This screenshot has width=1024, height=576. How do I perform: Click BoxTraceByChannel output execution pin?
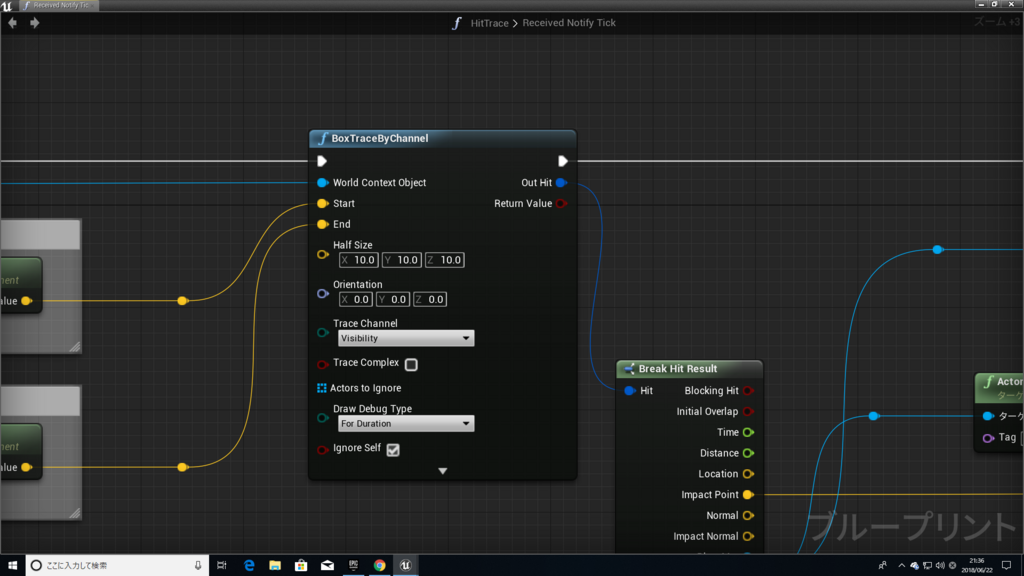[x=562, y=161]
